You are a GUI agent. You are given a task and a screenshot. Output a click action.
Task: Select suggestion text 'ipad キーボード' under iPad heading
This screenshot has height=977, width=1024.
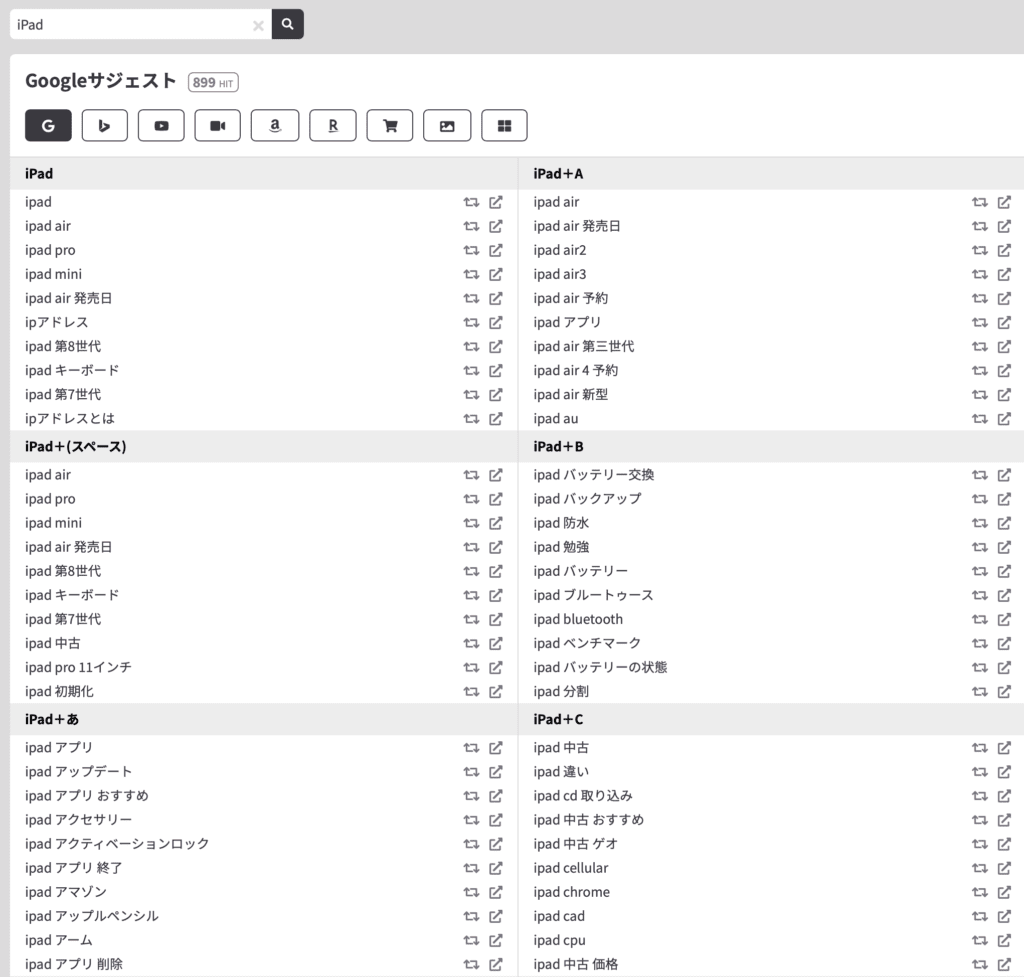(72, 370)
